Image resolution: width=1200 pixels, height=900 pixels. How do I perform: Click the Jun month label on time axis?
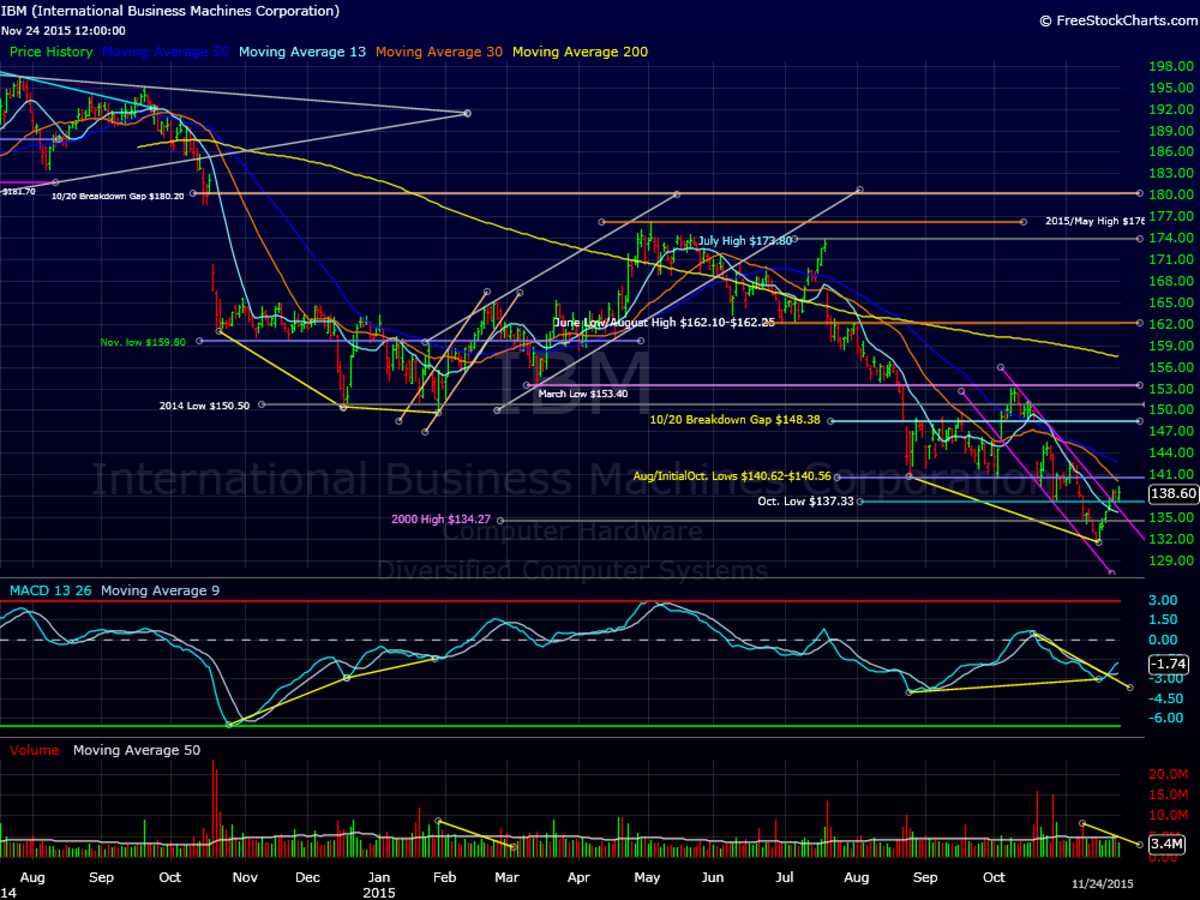pos(712,878)
